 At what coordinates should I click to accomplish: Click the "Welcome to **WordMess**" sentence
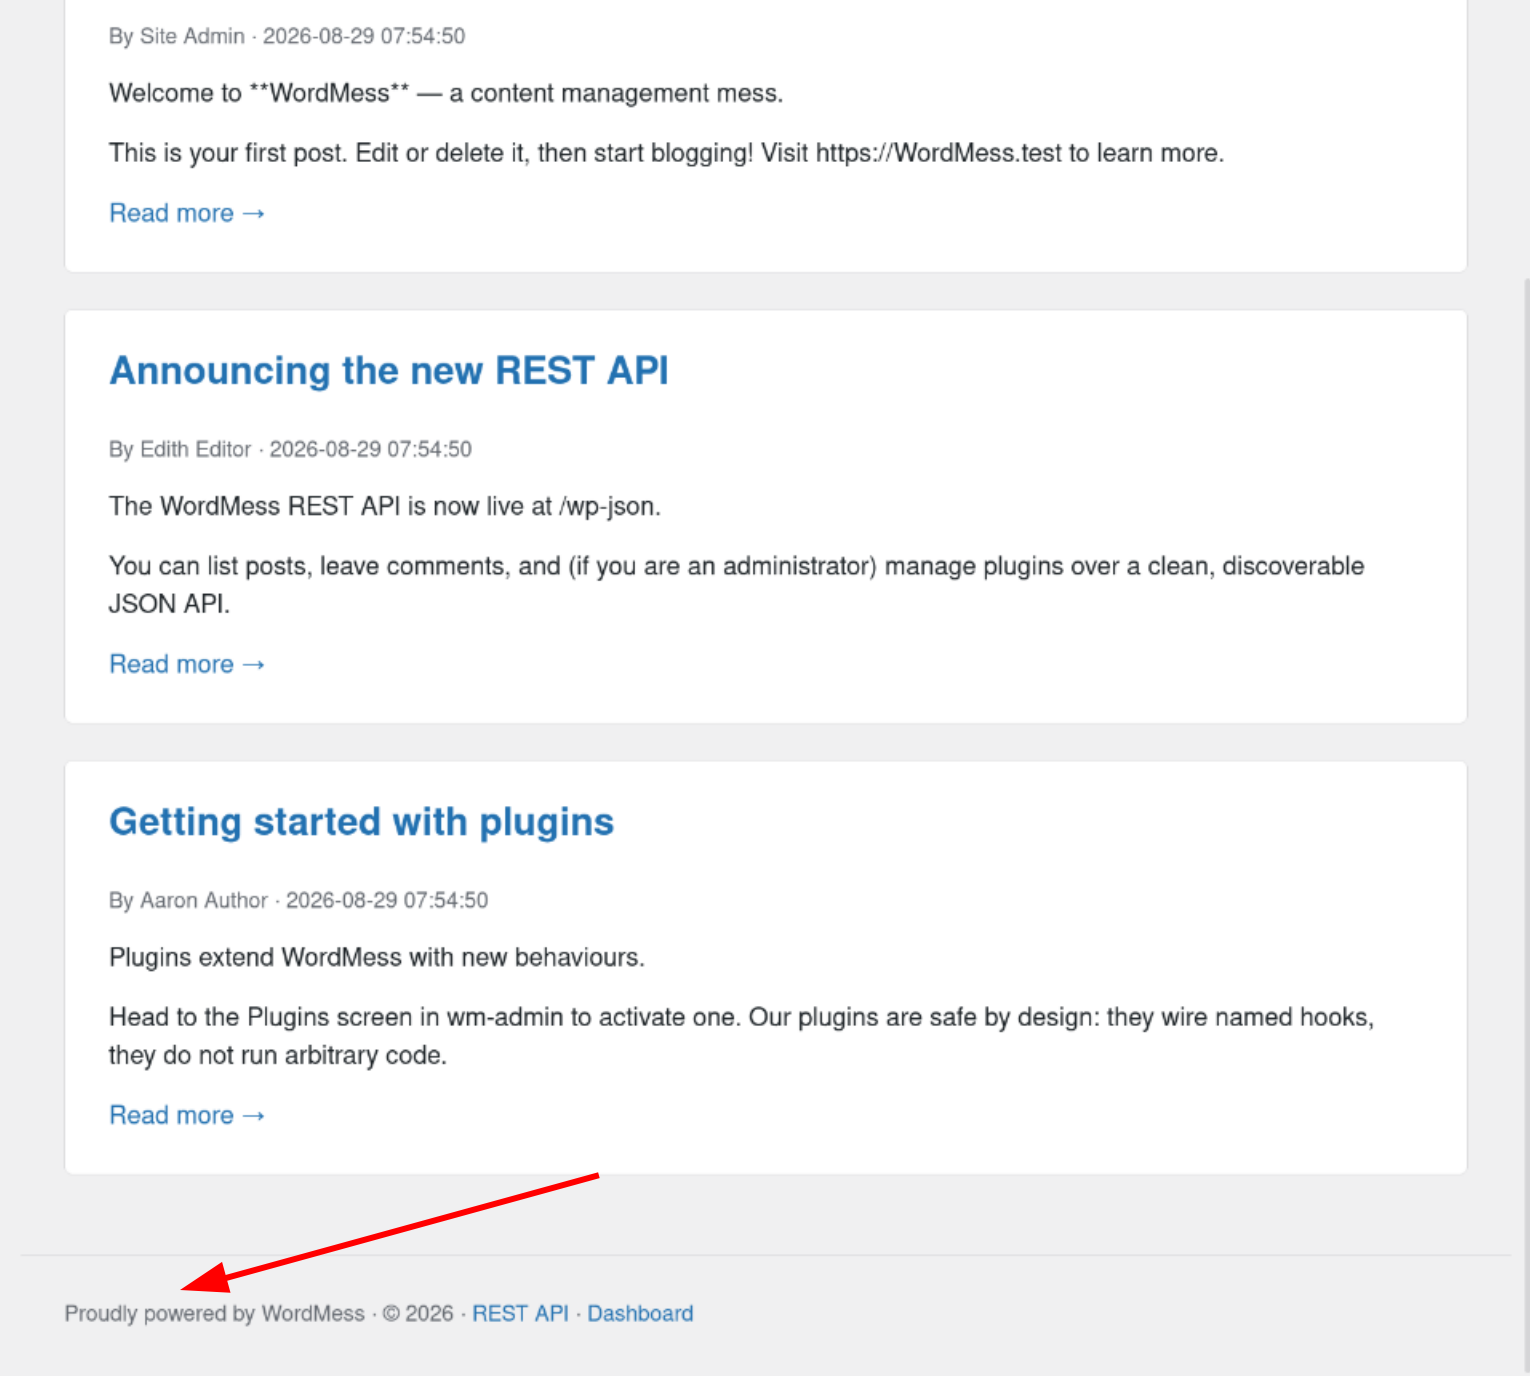pyautogui.click(x=446, y=93)
